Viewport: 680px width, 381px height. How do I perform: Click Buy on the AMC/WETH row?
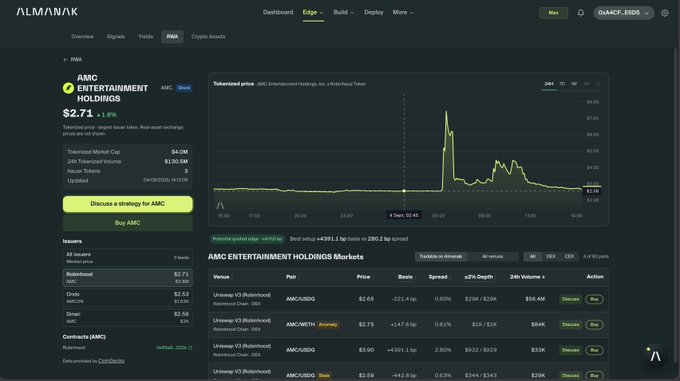(594, 325)
